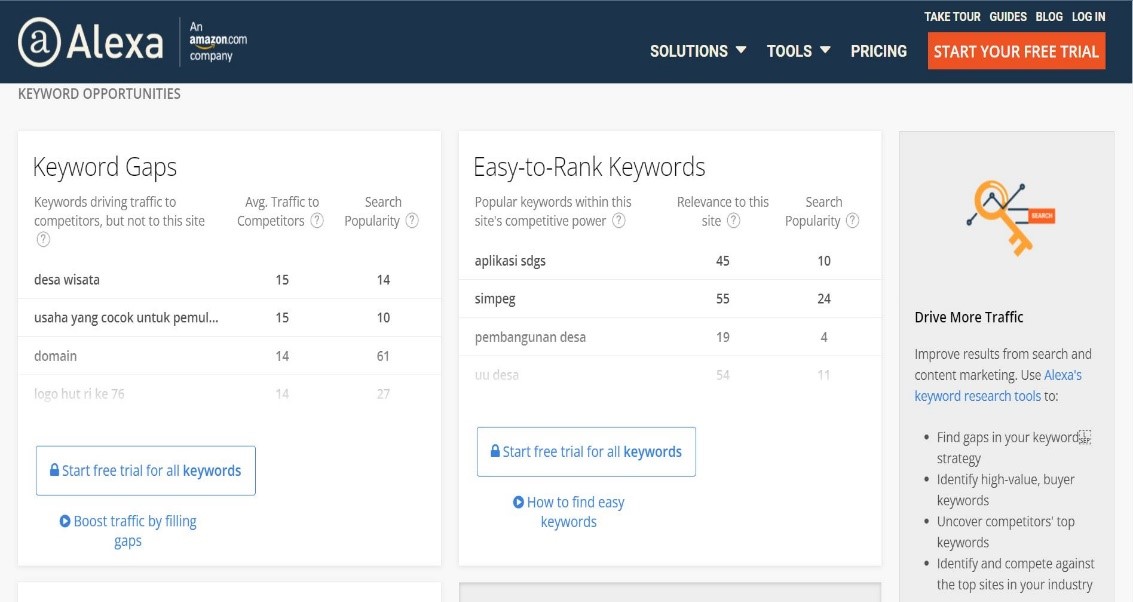Open How to find easy keywords link
Image resolution: width=1133 pixels, height=602 pixels.
(569, 512)
